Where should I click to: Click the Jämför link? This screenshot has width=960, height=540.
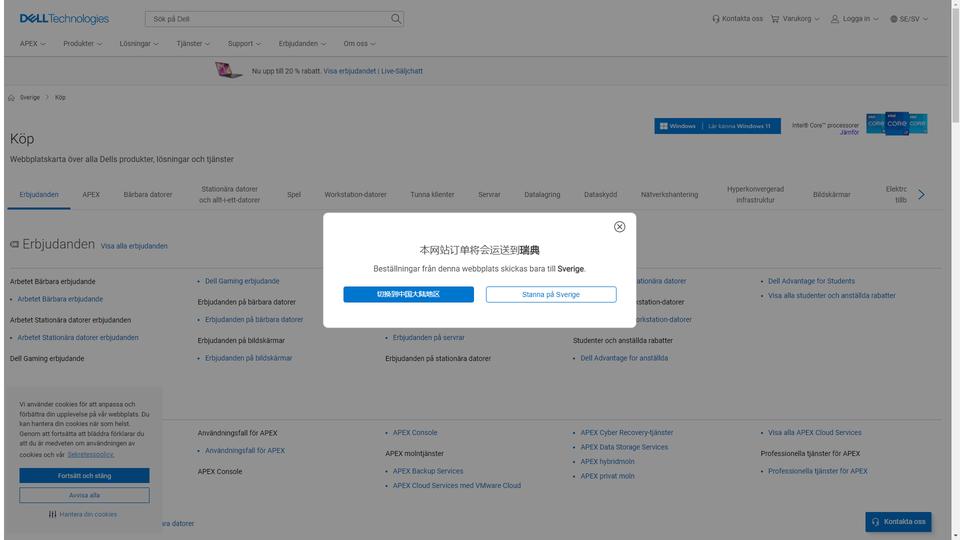coord(849,132)
